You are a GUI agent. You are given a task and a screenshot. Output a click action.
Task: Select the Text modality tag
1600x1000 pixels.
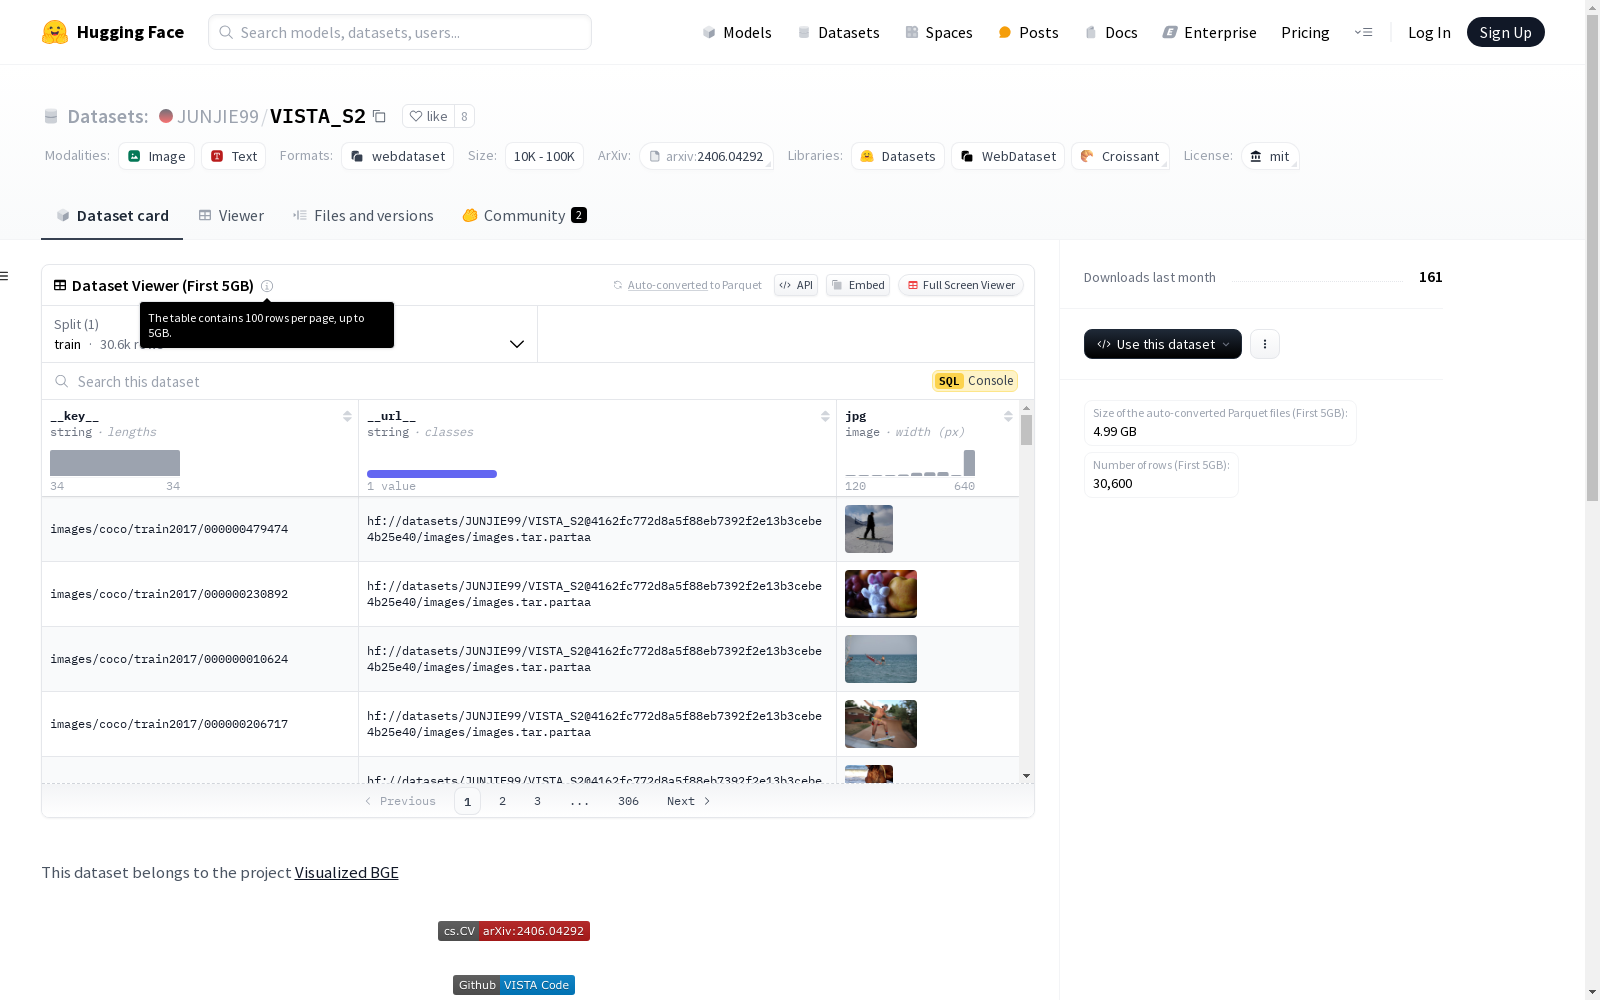click(x=234, y=156)
